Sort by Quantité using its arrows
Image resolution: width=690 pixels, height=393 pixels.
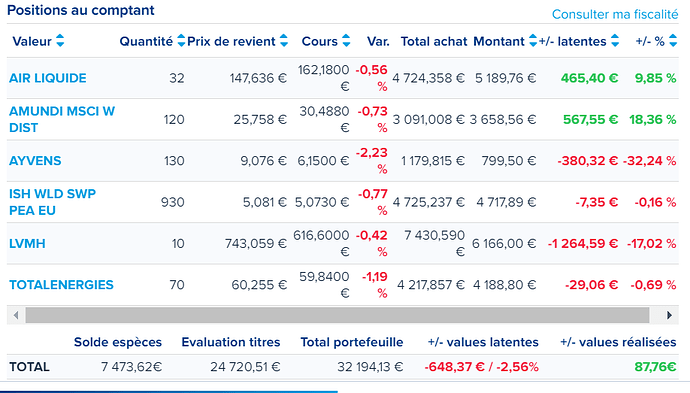pos(181,41)
